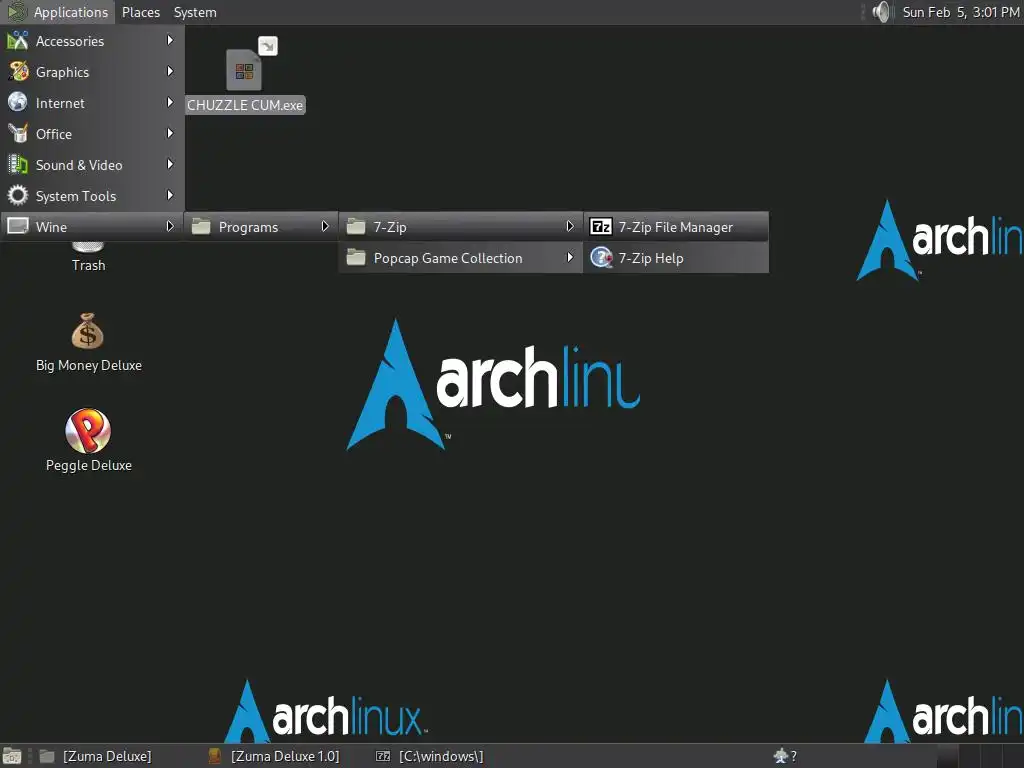Open the Accessories submenu
Viewport: 1024px width, 768px height.
[92, 40]
